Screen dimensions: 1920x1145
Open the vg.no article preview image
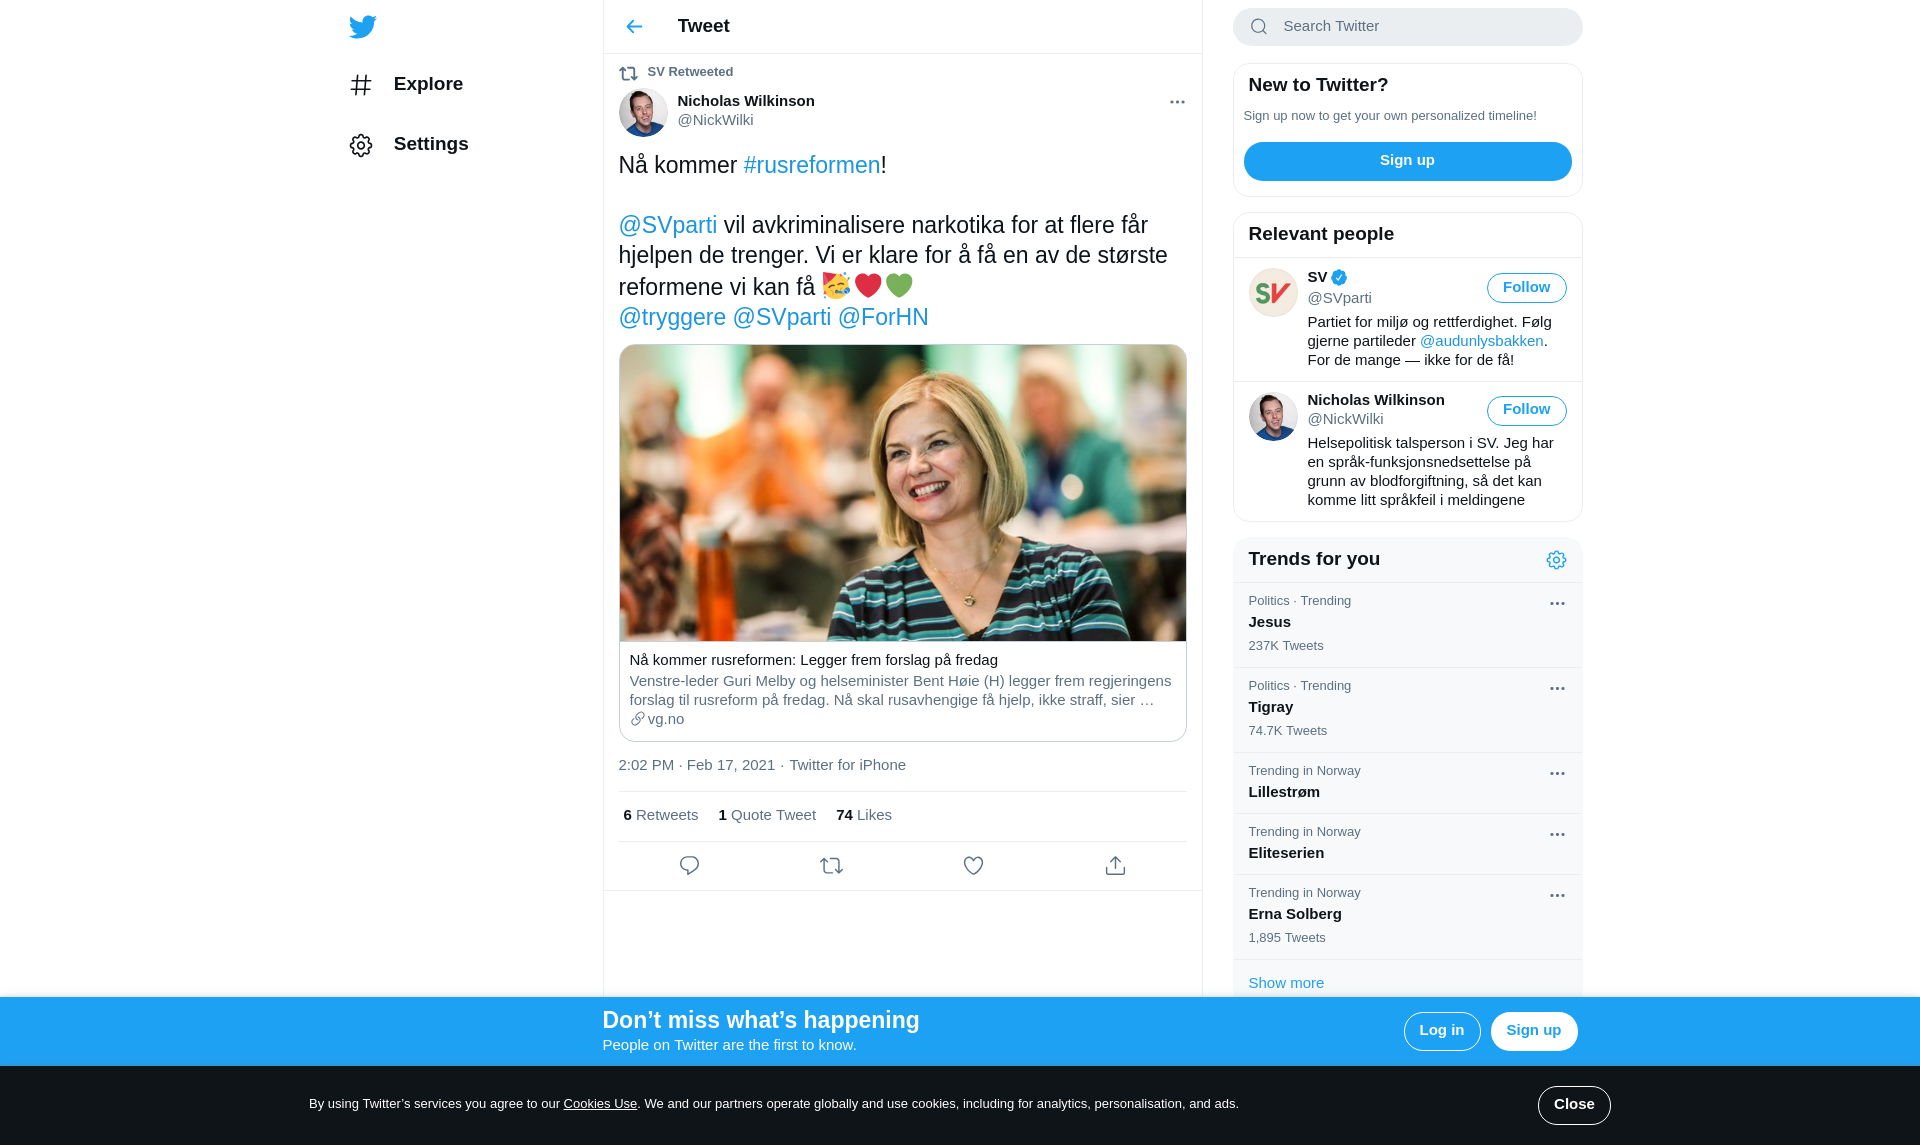[x=902, y=493]
